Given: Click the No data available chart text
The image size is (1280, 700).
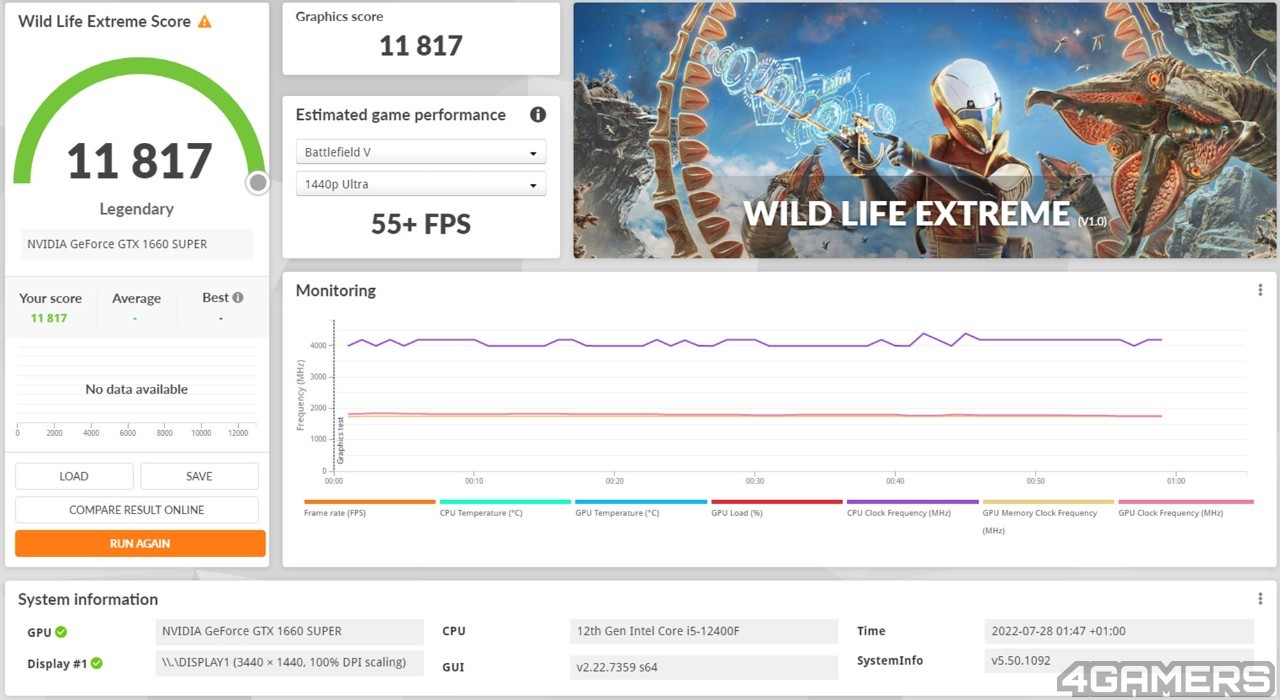Looking at the screenshot, I should pyautogui.click(x=137, y=389).
